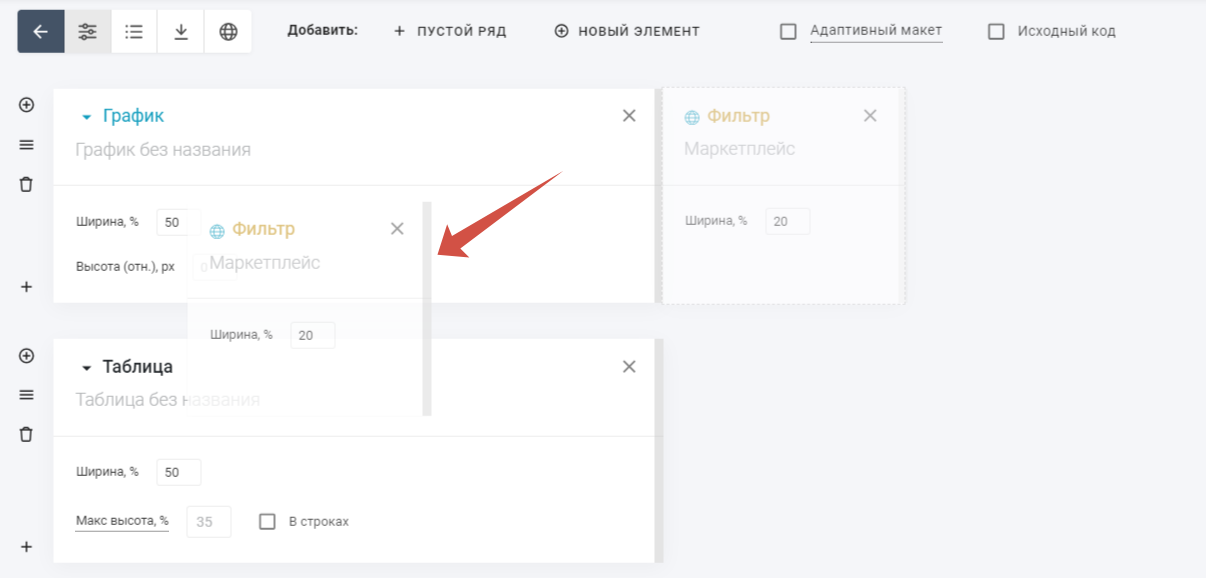1206x578 pixels.
Task: Click the Новый элемент button
Action: [x=627, y=32]
